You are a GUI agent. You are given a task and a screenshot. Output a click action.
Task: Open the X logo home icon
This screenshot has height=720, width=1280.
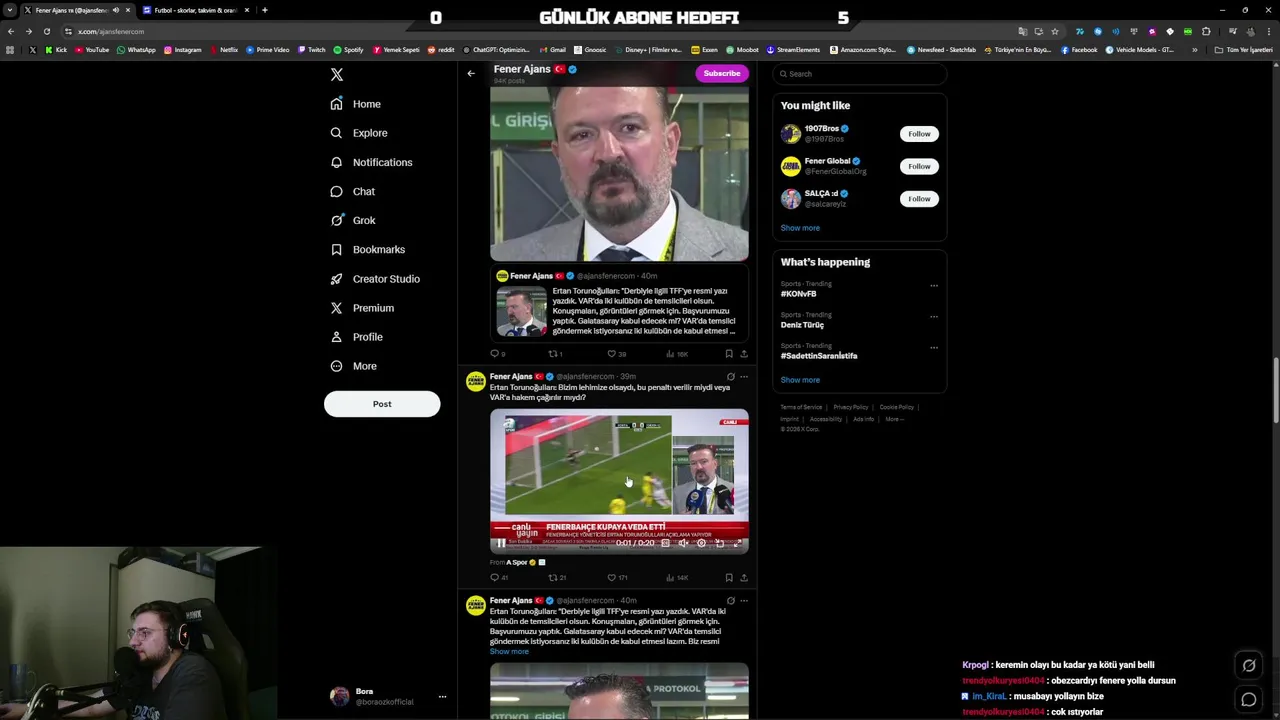(x=337, y=75)
